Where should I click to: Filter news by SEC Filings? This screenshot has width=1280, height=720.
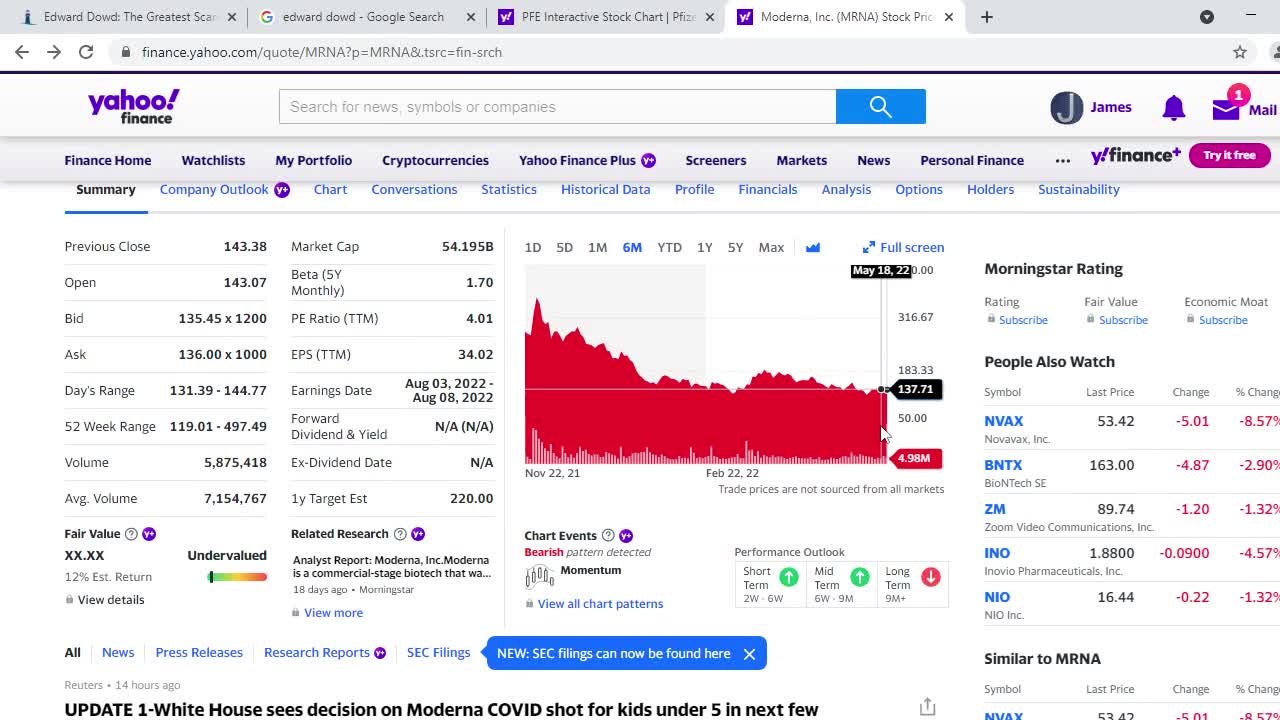pyautogui.click(x=438, y=652)
